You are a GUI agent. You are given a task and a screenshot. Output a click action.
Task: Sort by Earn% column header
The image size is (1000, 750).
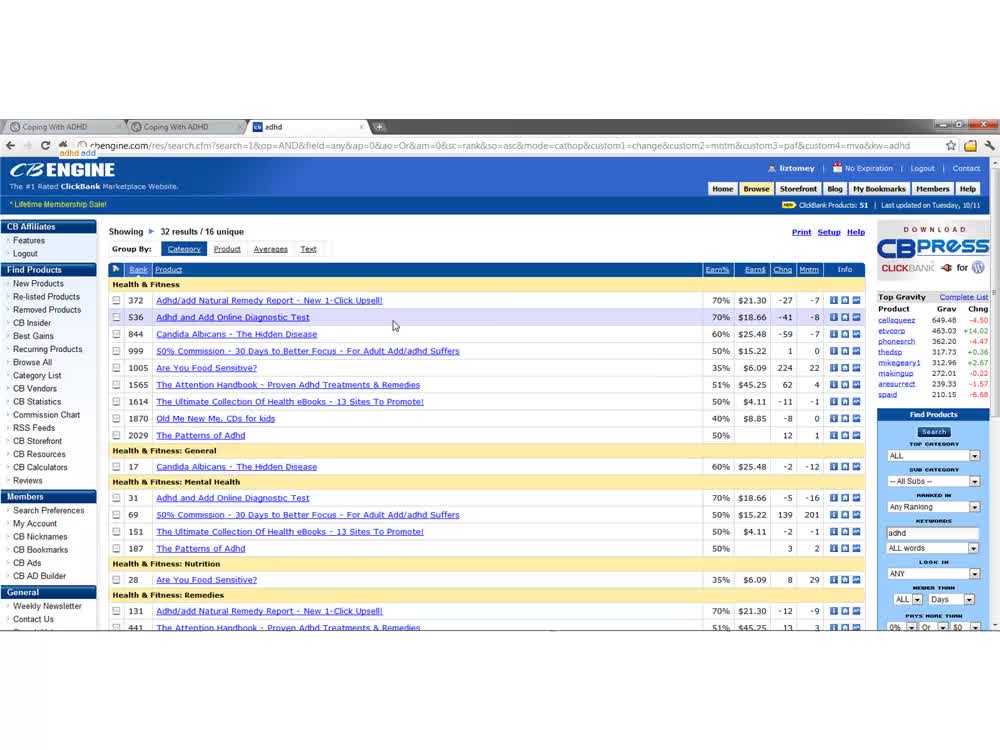(717, 270)
